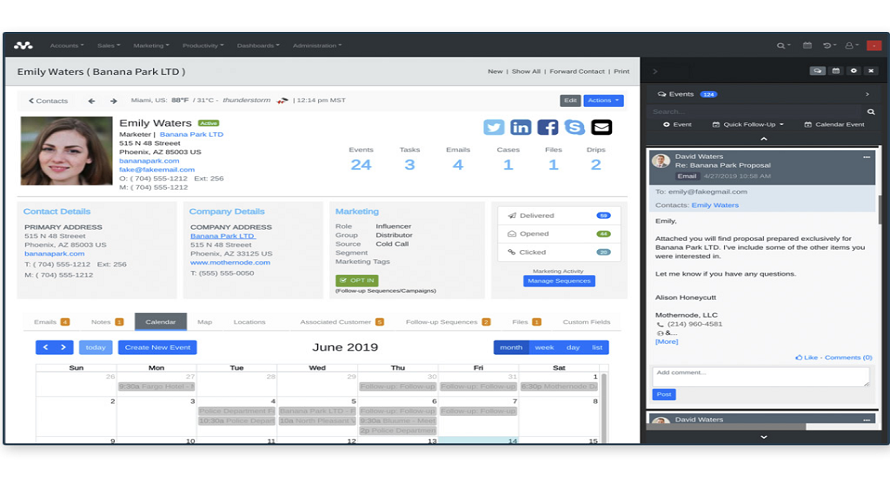This screenshot has height=500, width=890.
Task: Go to next month in calendar
Action: pos(64,347)
